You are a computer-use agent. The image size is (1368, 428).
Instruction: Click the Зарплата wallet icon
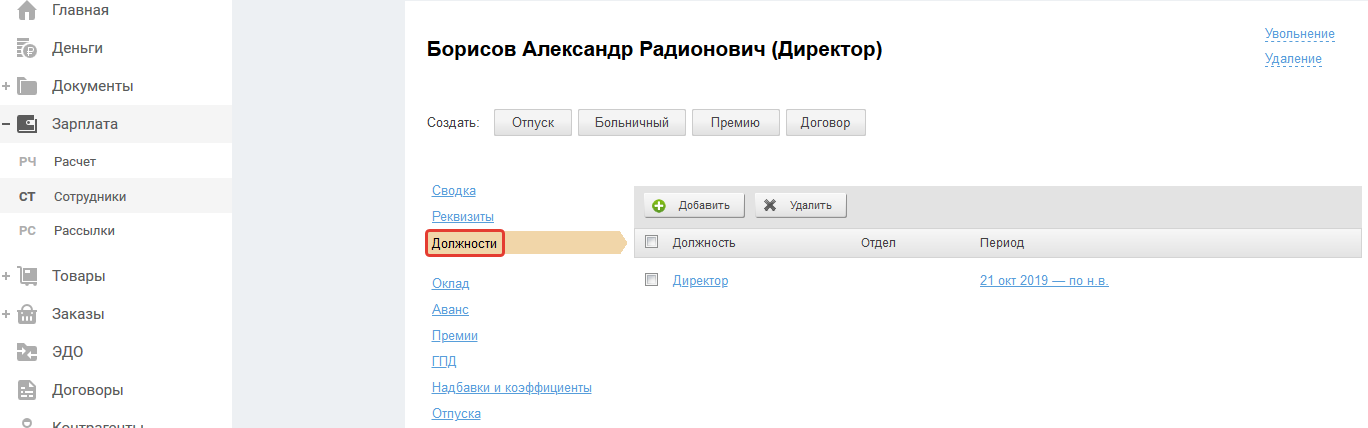[x=27, y=124]
